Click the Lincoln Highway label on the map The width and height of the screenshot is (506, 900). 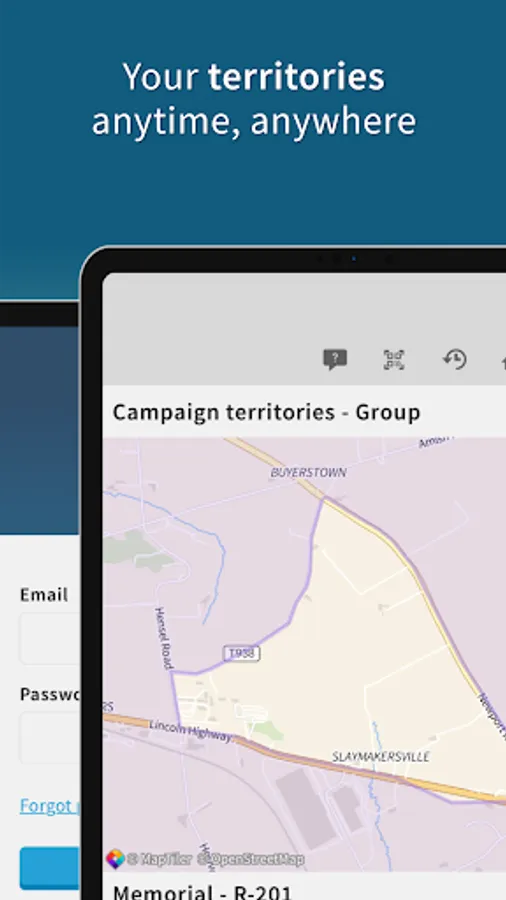pyautogui.click(x=191, y=731)
